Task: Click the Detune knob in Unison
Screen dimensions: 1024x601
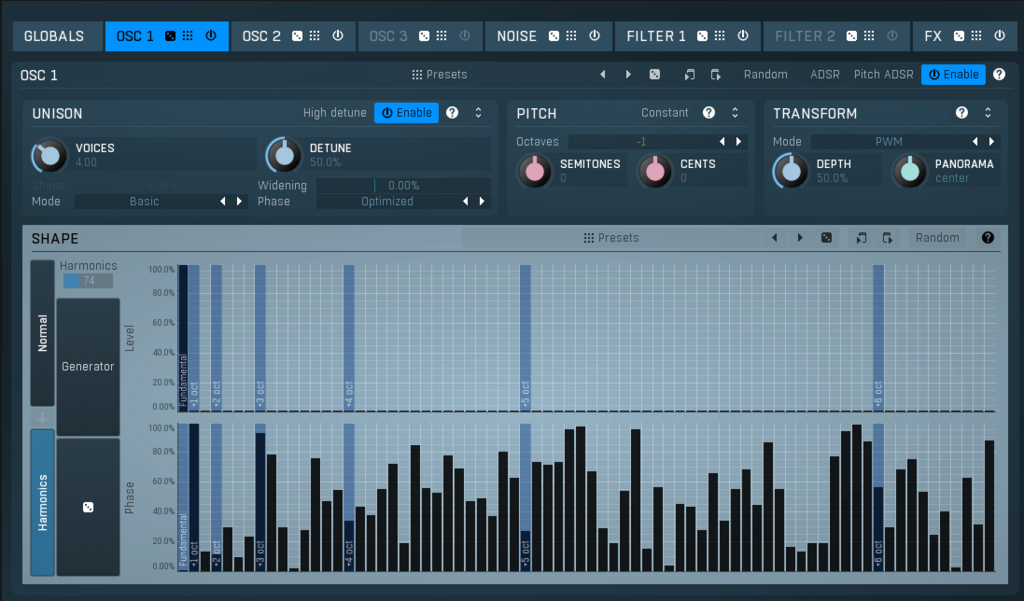Action: pos(284,154)
